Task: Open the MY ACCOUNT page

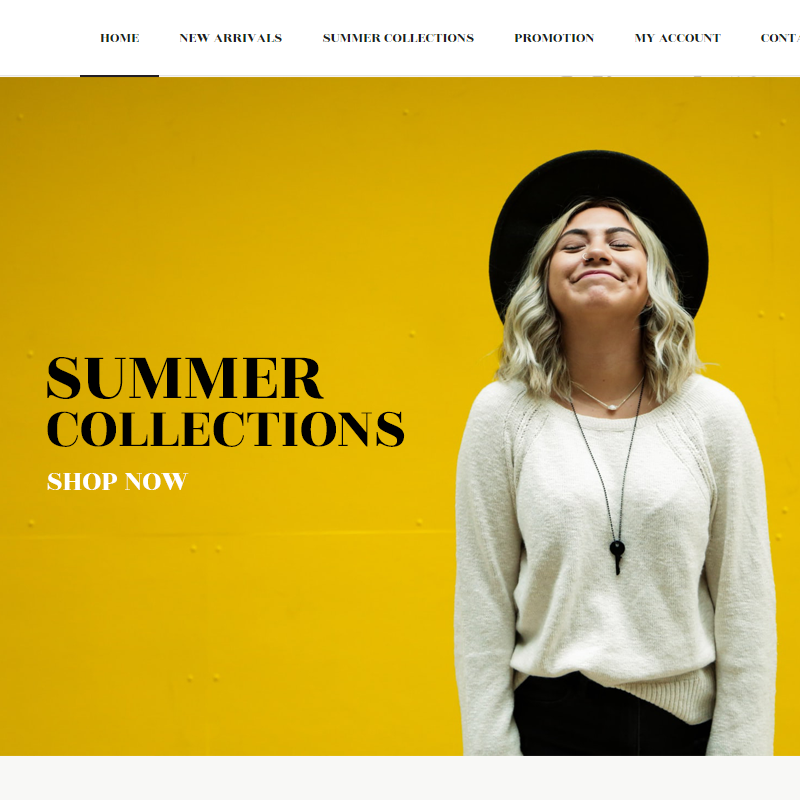Action: pyautogui.click(x=677, y=38)
